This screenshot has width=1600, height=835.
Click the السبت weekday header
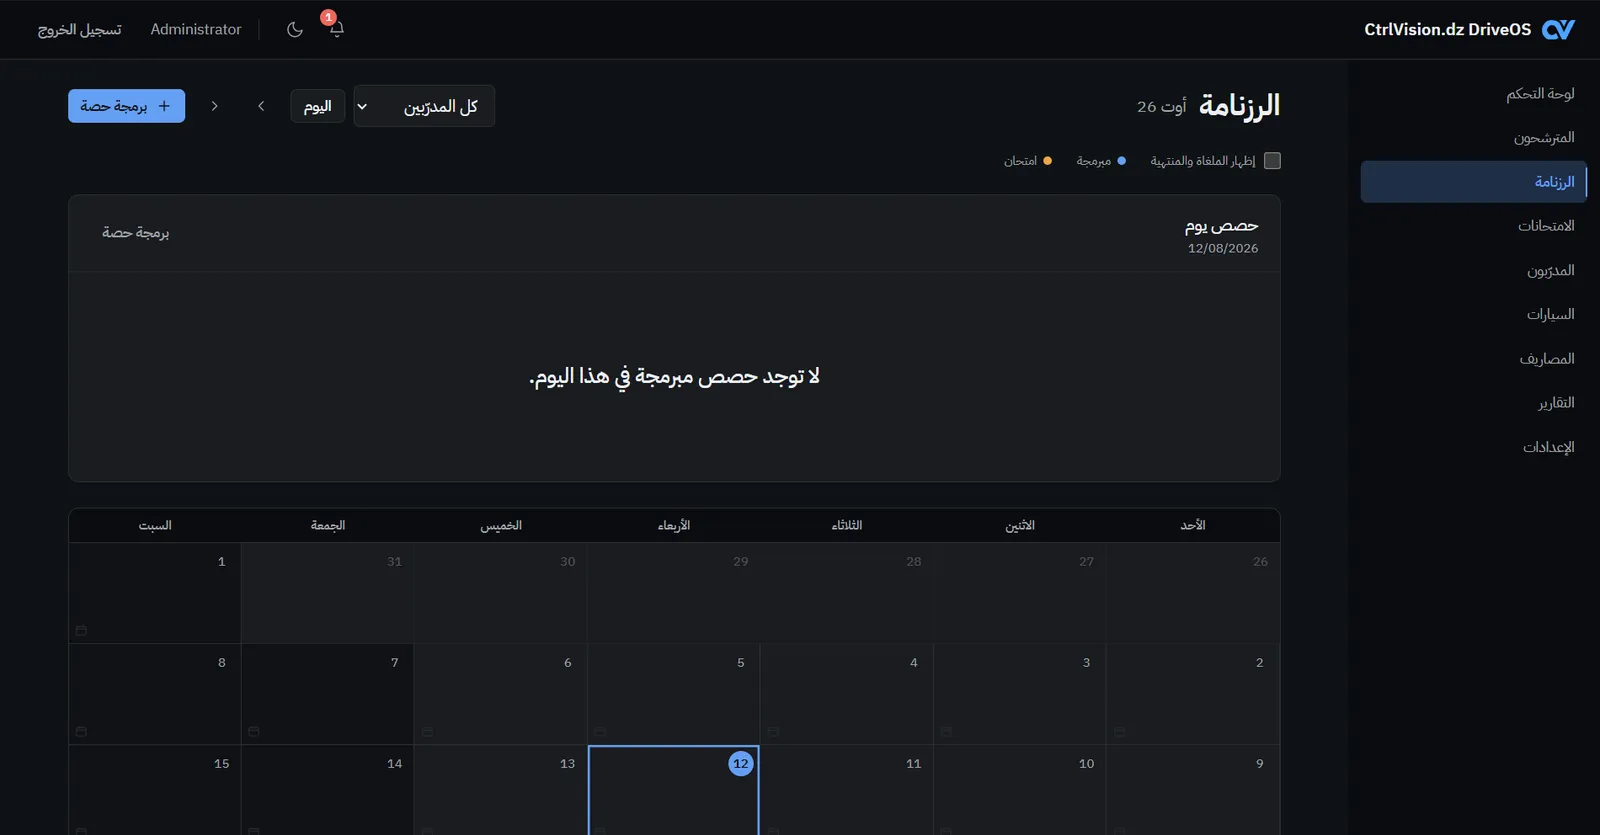tap(155, 525)
